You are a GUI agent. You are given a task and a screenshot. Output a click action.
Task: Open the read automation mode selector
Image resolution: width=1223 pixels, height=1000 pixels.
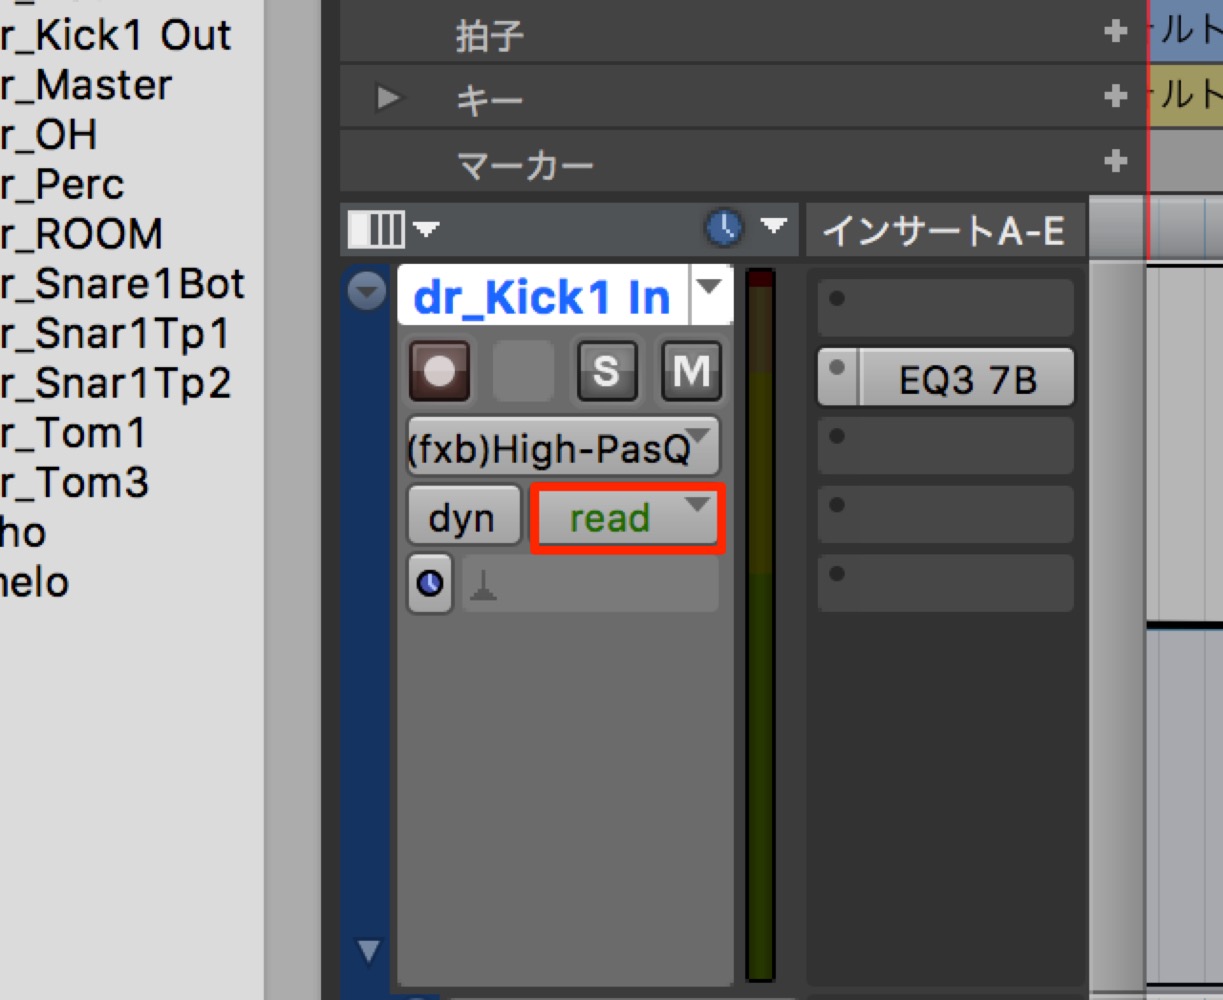(626, 517)
